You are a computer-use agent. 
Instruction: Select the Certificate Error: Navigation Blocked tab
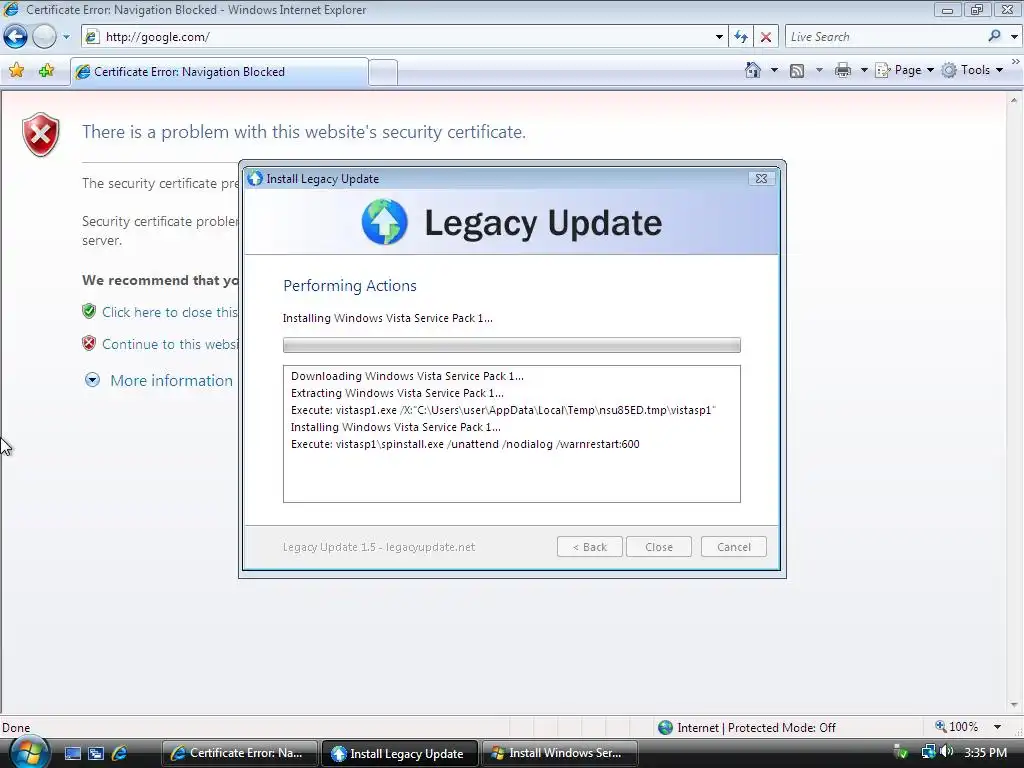(x=219, y=72)
